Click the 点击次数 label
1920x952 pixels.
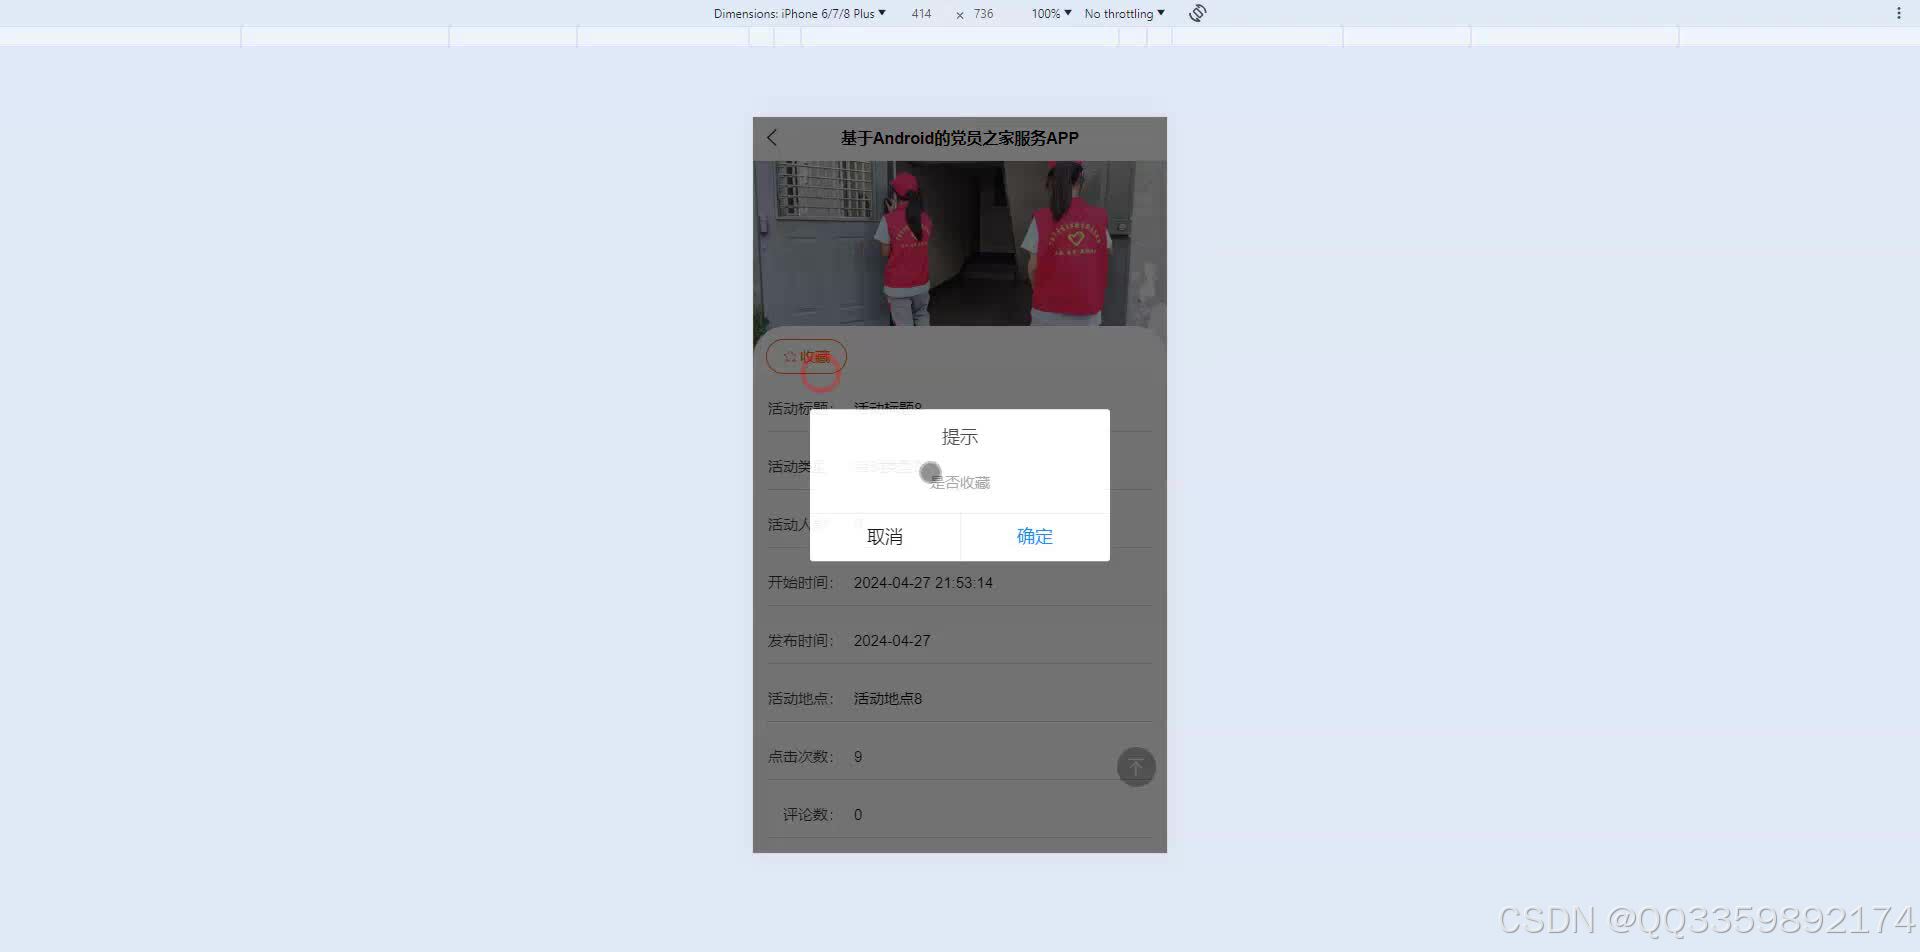800,757
